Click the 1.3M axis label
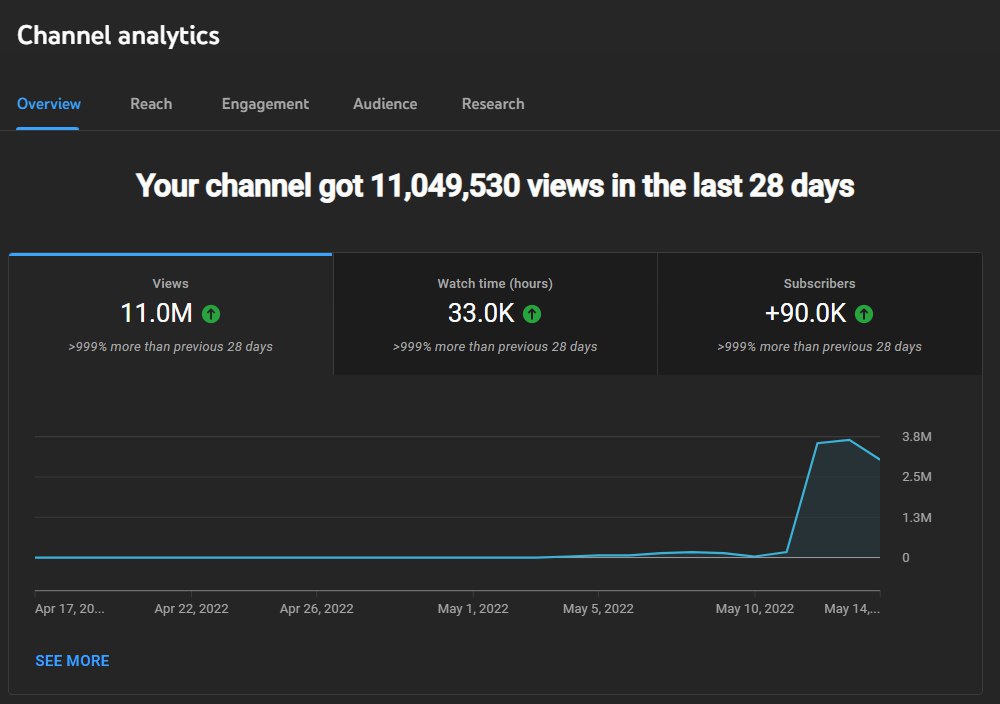The height and width of the screenshot is (704, 1000). [916, 518]
